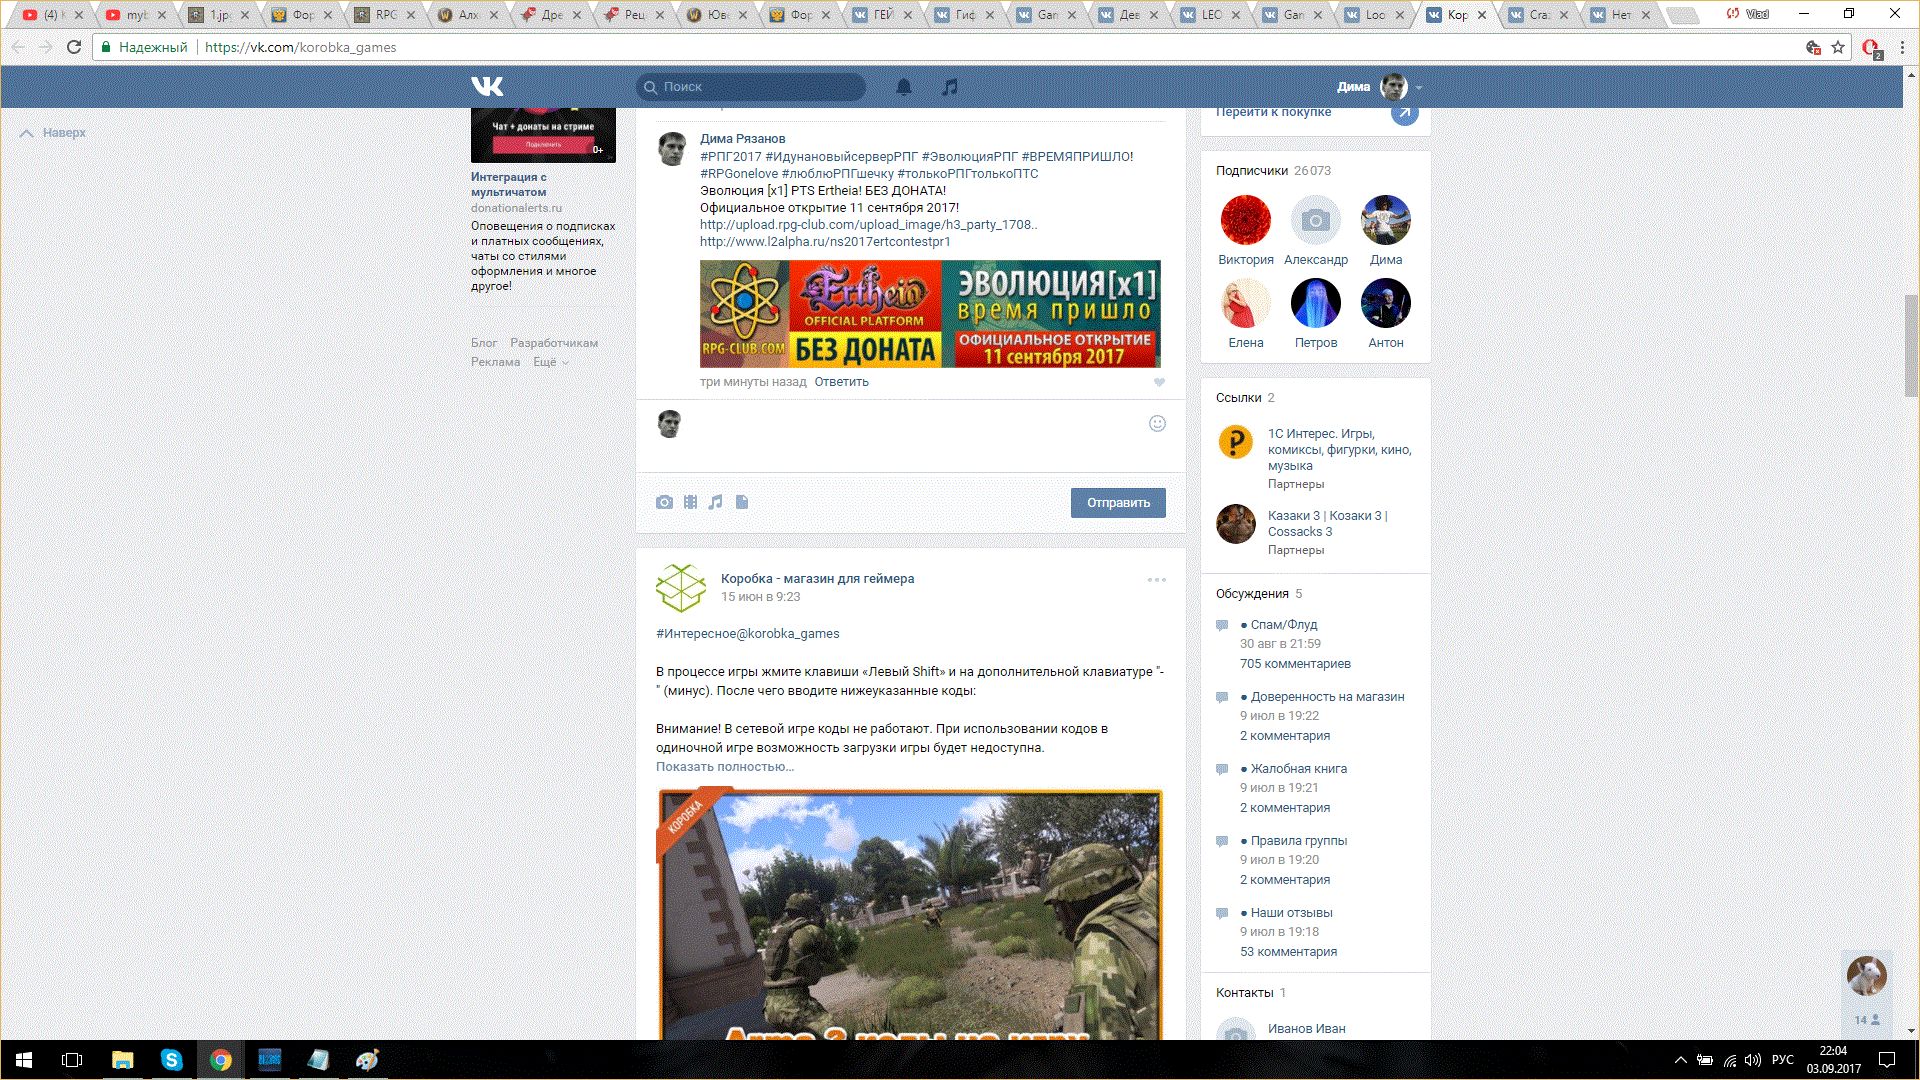Send the comment with Отправить
Screen dimensions: 1920x1080
click(x=1118, y=503)
